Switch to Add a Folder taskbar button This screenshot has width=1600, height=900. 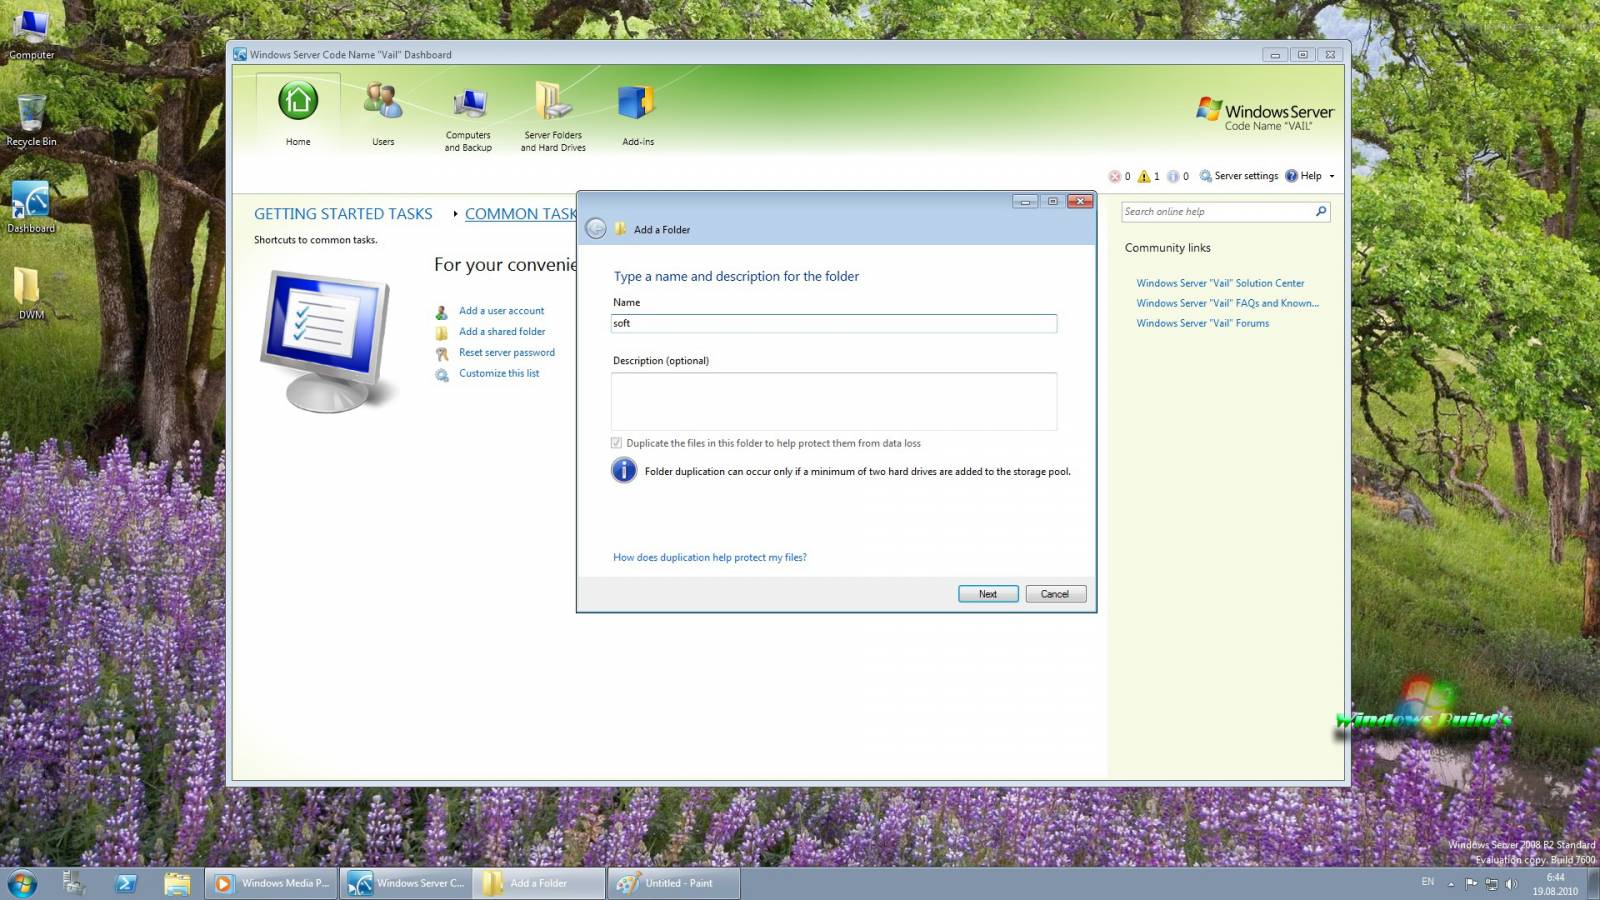[539, 883]
